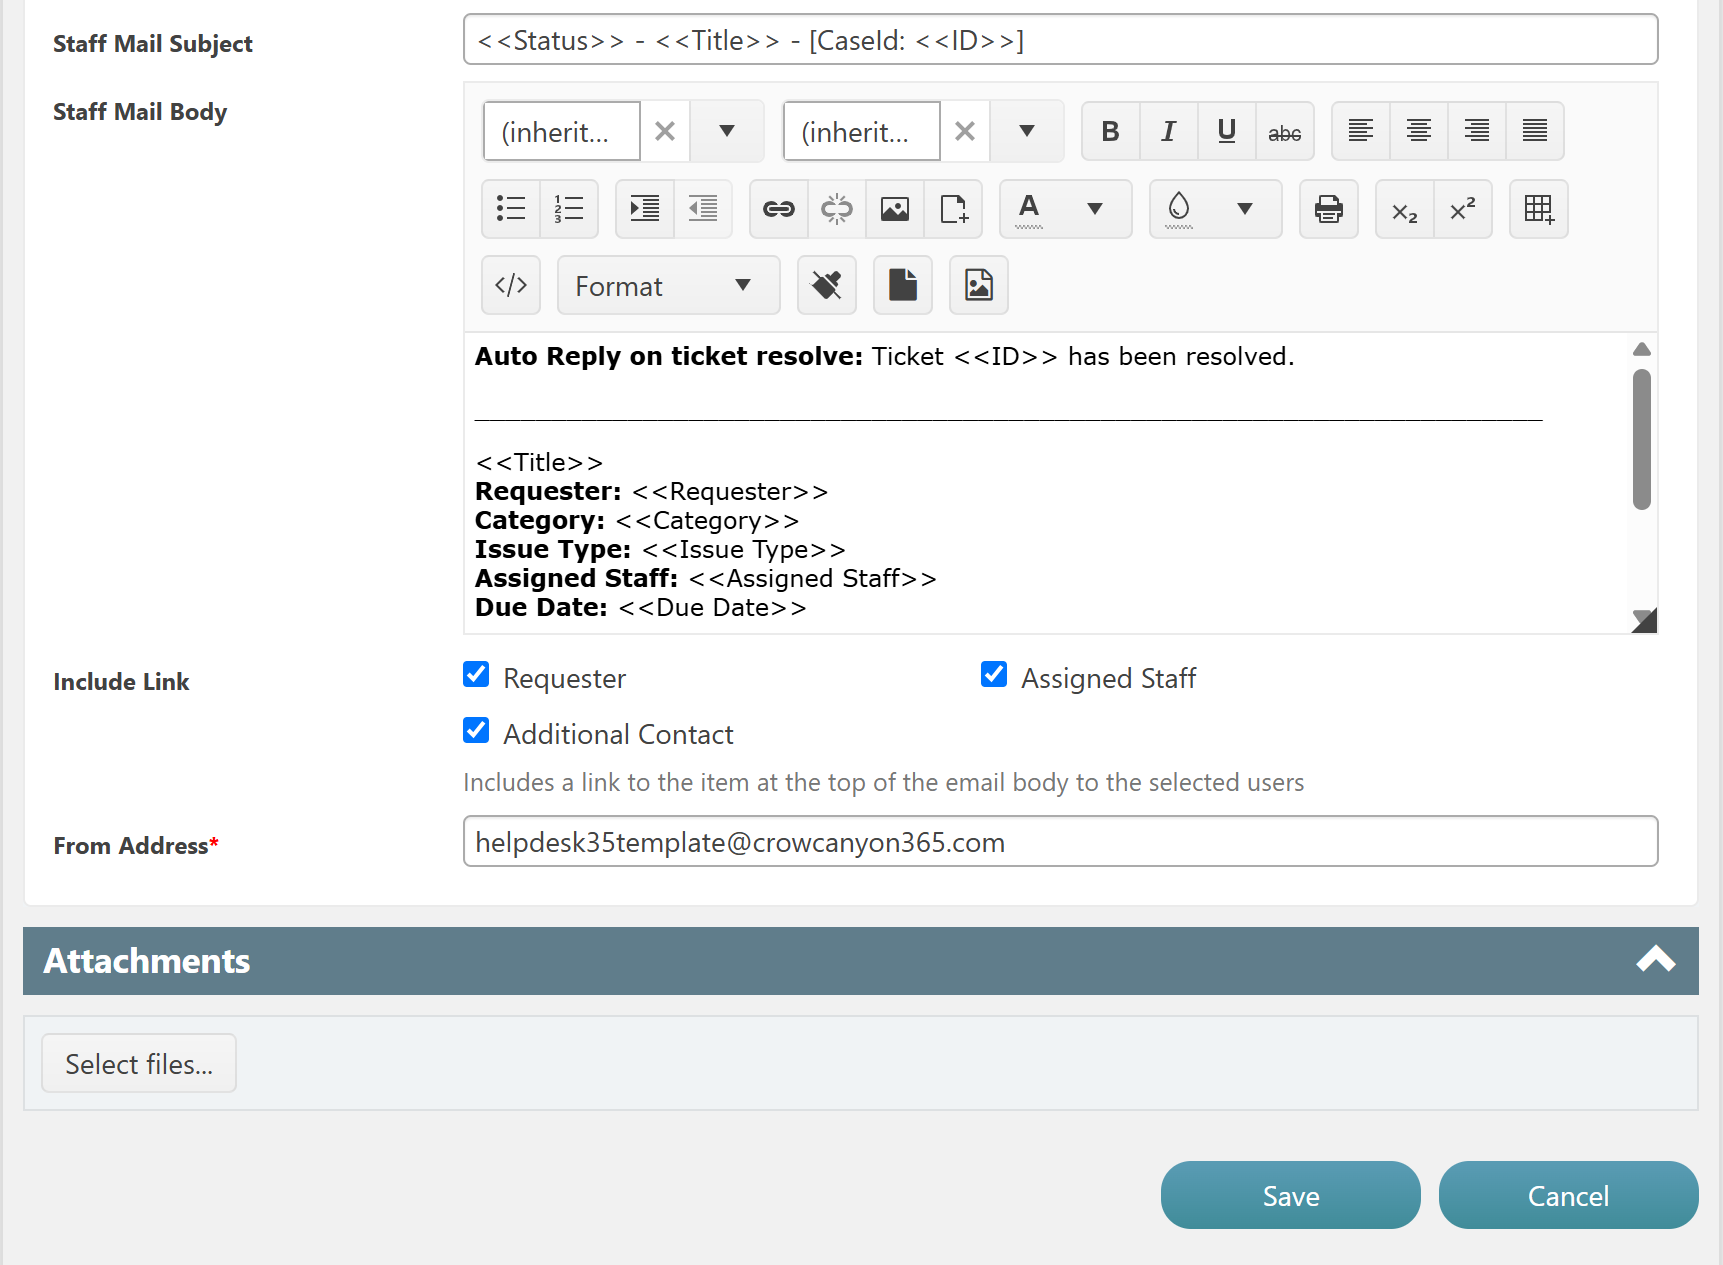1723x1265 pixels.
Task: Click the insert image icon
Action: (x=894, y=209)
